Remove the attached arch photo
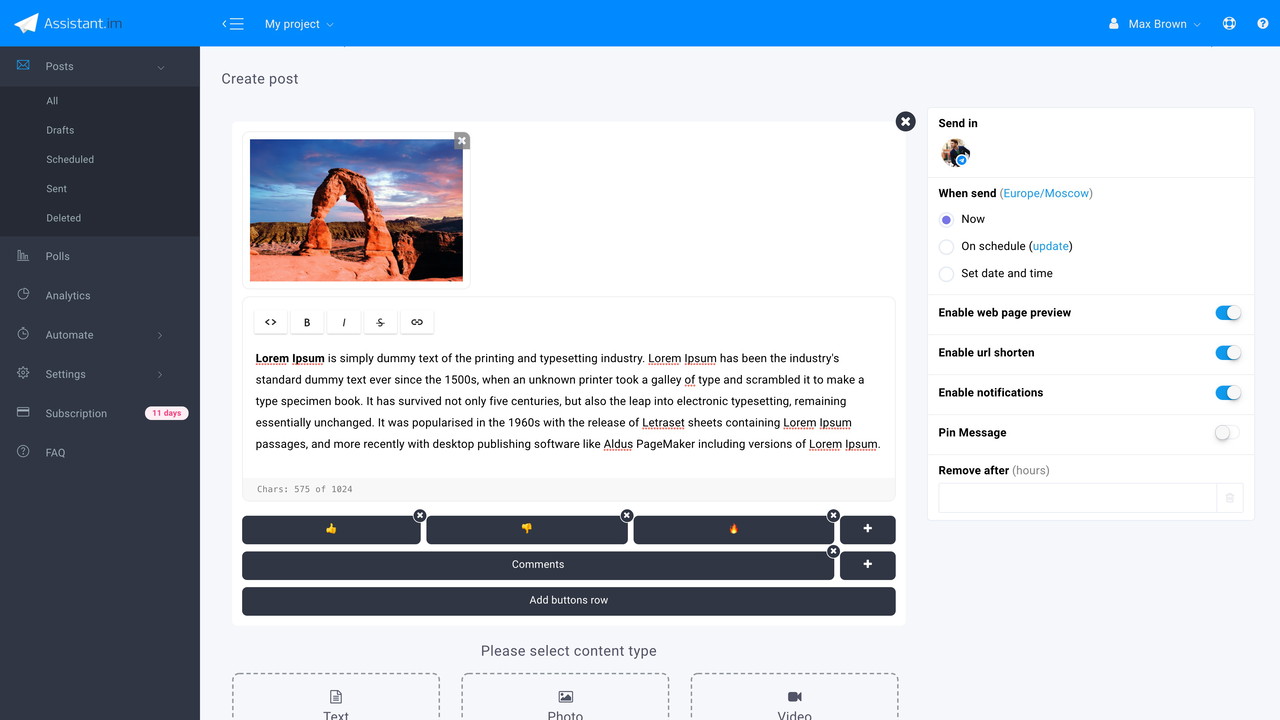 click(x=461, y=141)
